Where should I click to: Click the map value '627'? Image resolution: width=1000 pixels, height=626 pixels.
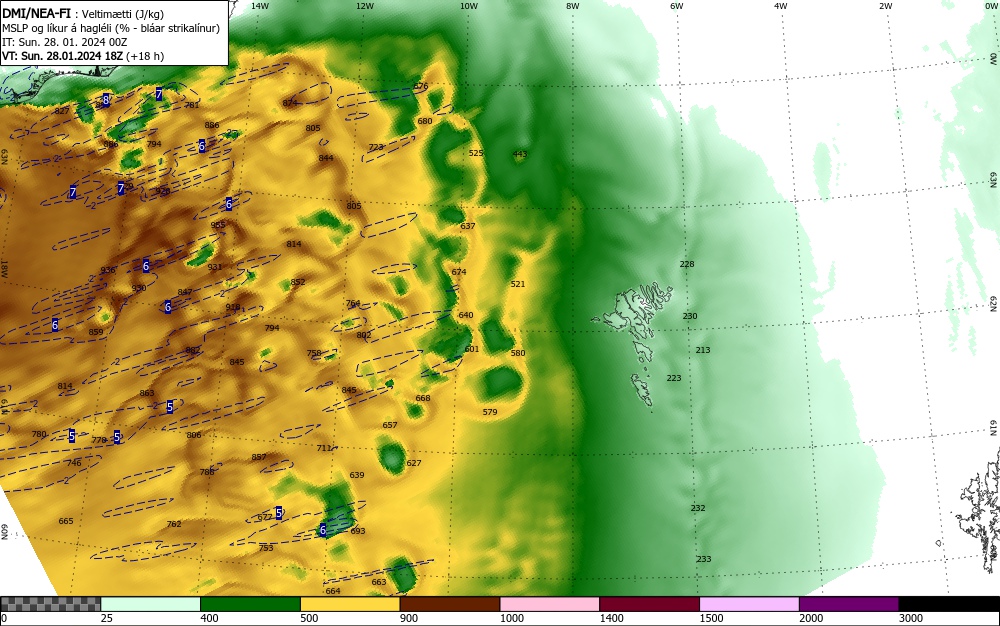pyautogui.click(x=414, y=463)
